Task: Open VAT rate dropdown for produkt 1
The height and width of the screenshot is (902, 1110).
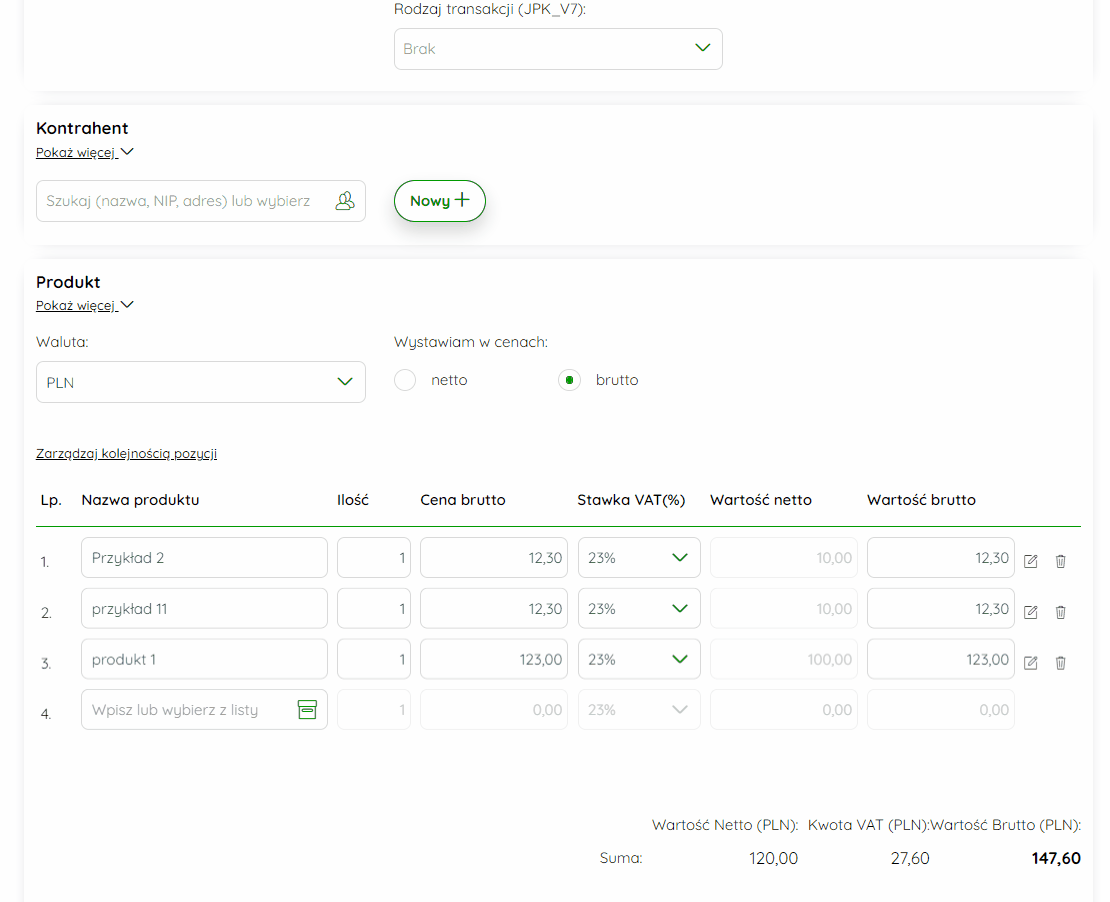Action: 639,659
